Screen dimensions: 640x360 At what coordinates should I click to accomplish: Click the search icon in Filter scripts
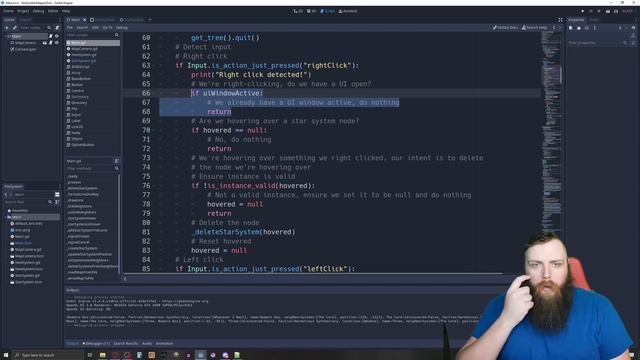[117, 36]
